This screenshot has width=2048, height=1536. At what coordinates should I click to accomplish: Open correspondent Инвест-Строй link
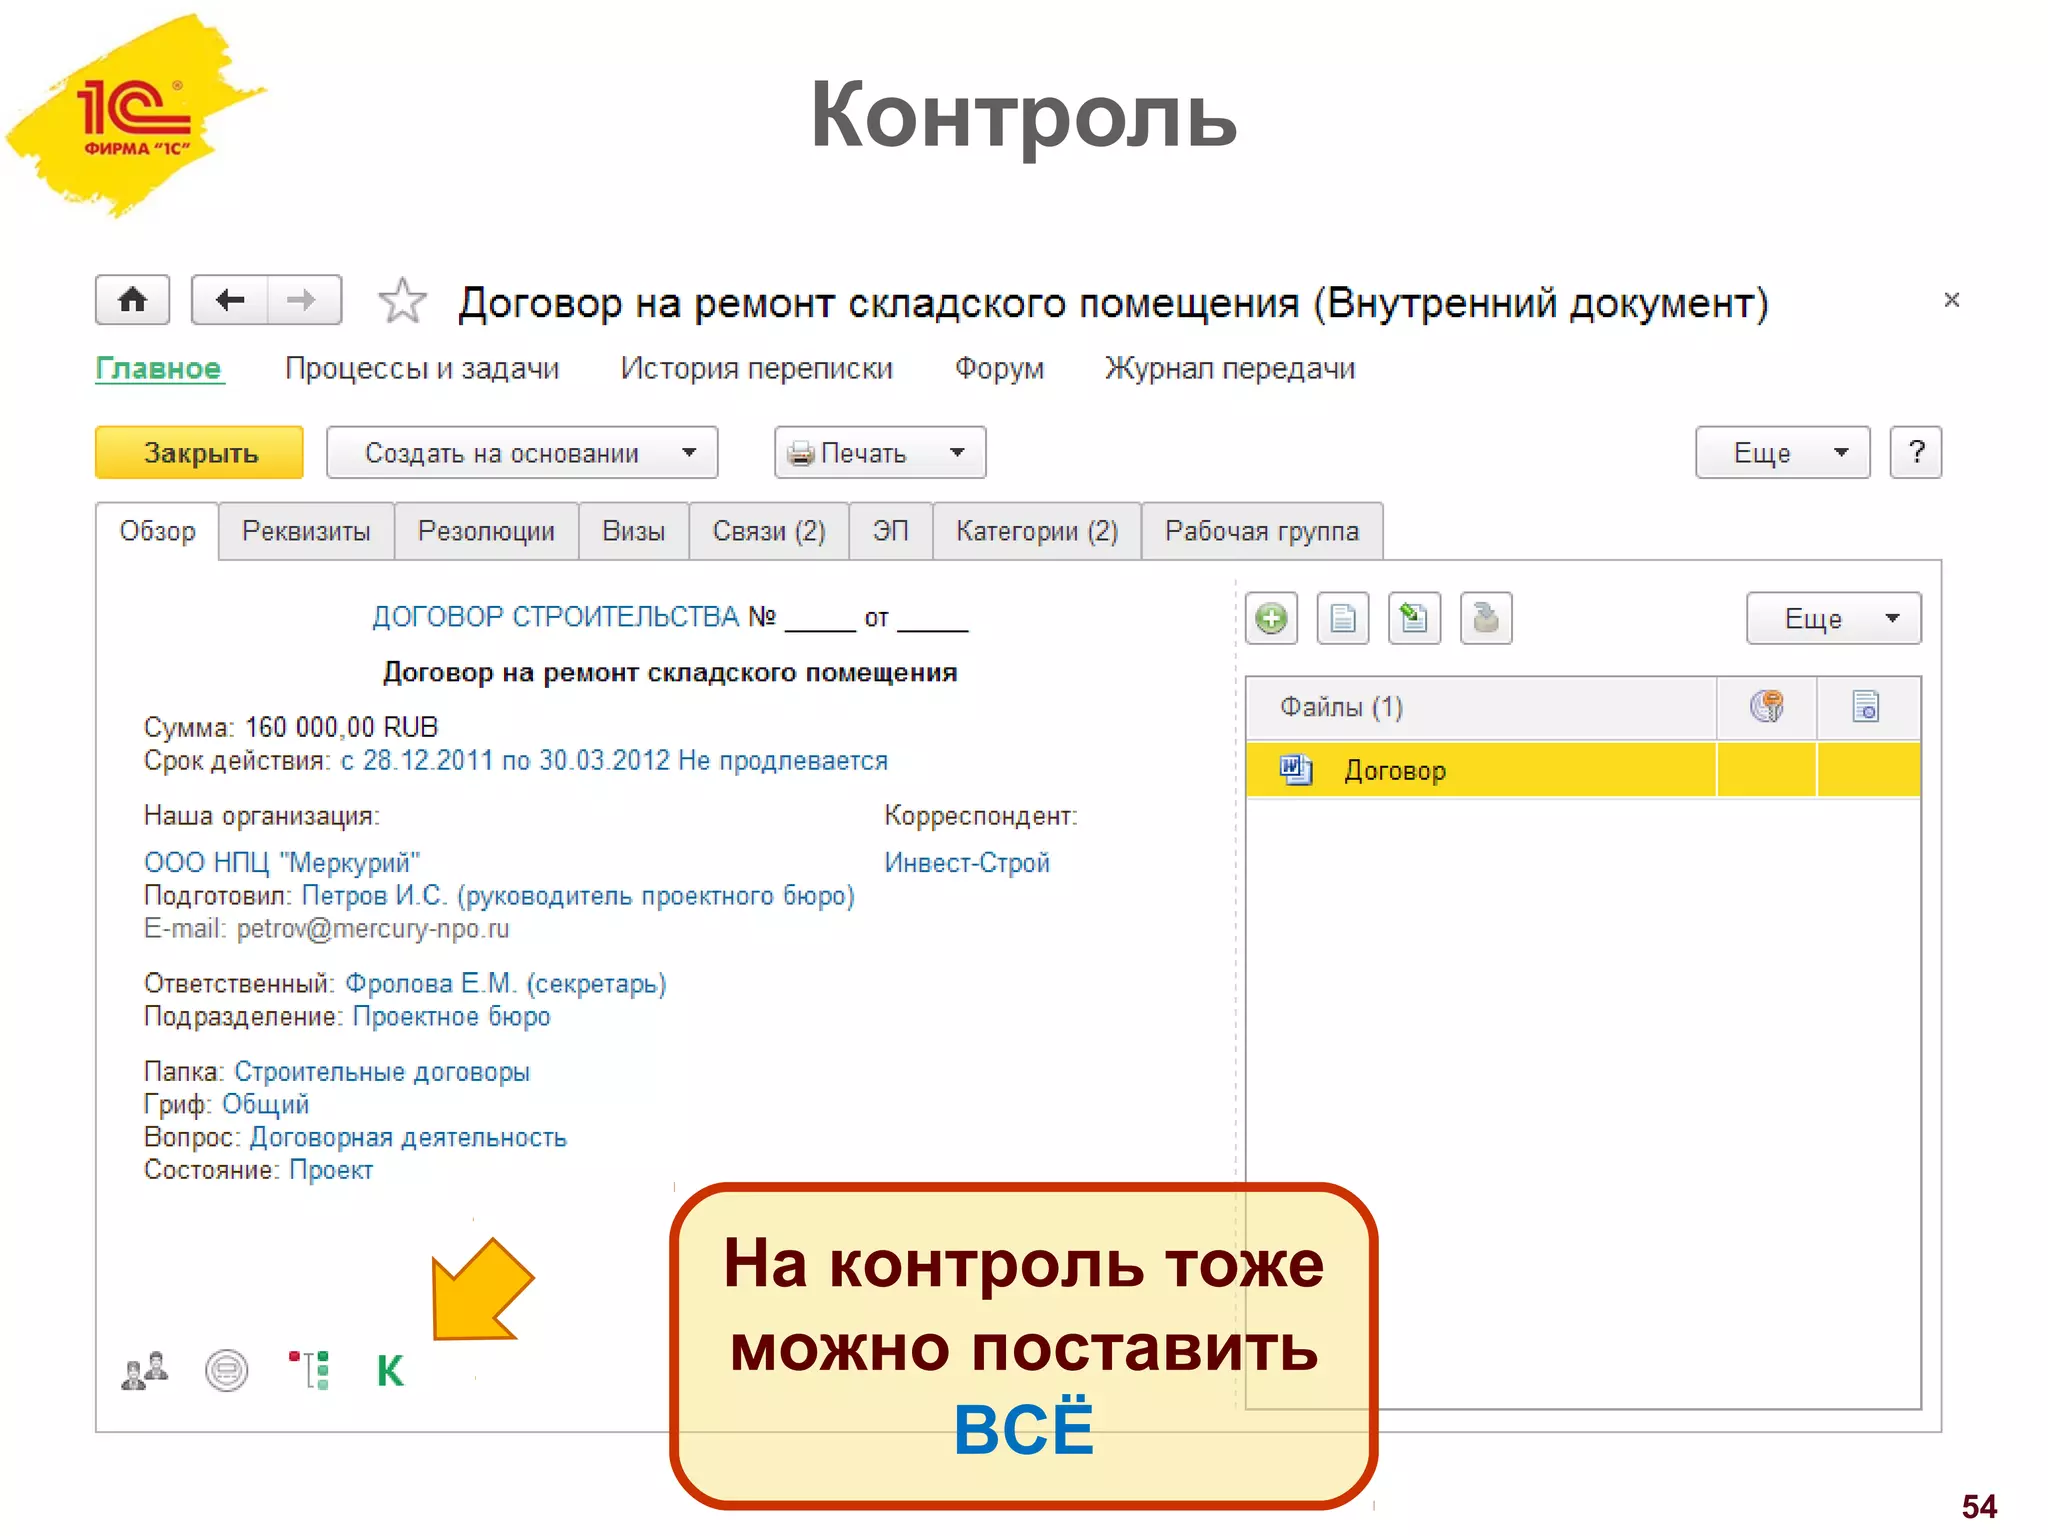coord(967,862)
